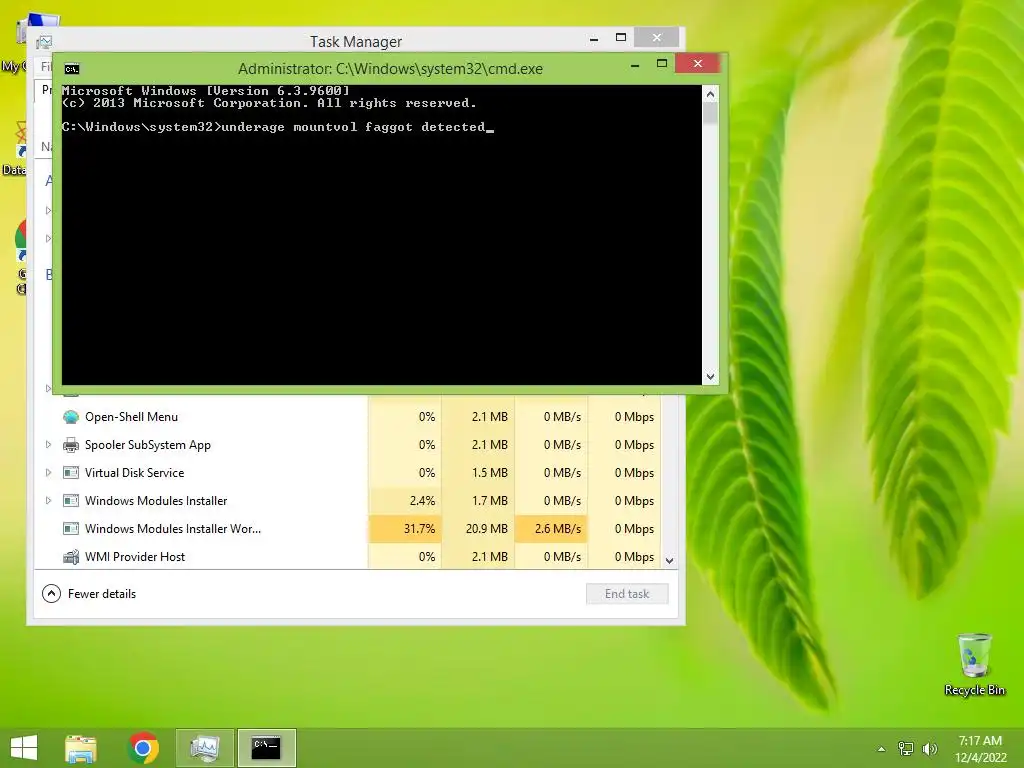Select the WMI Provider Host name
The width and height of the screenshot is (1024, 768).
click(x=135, y=557)
